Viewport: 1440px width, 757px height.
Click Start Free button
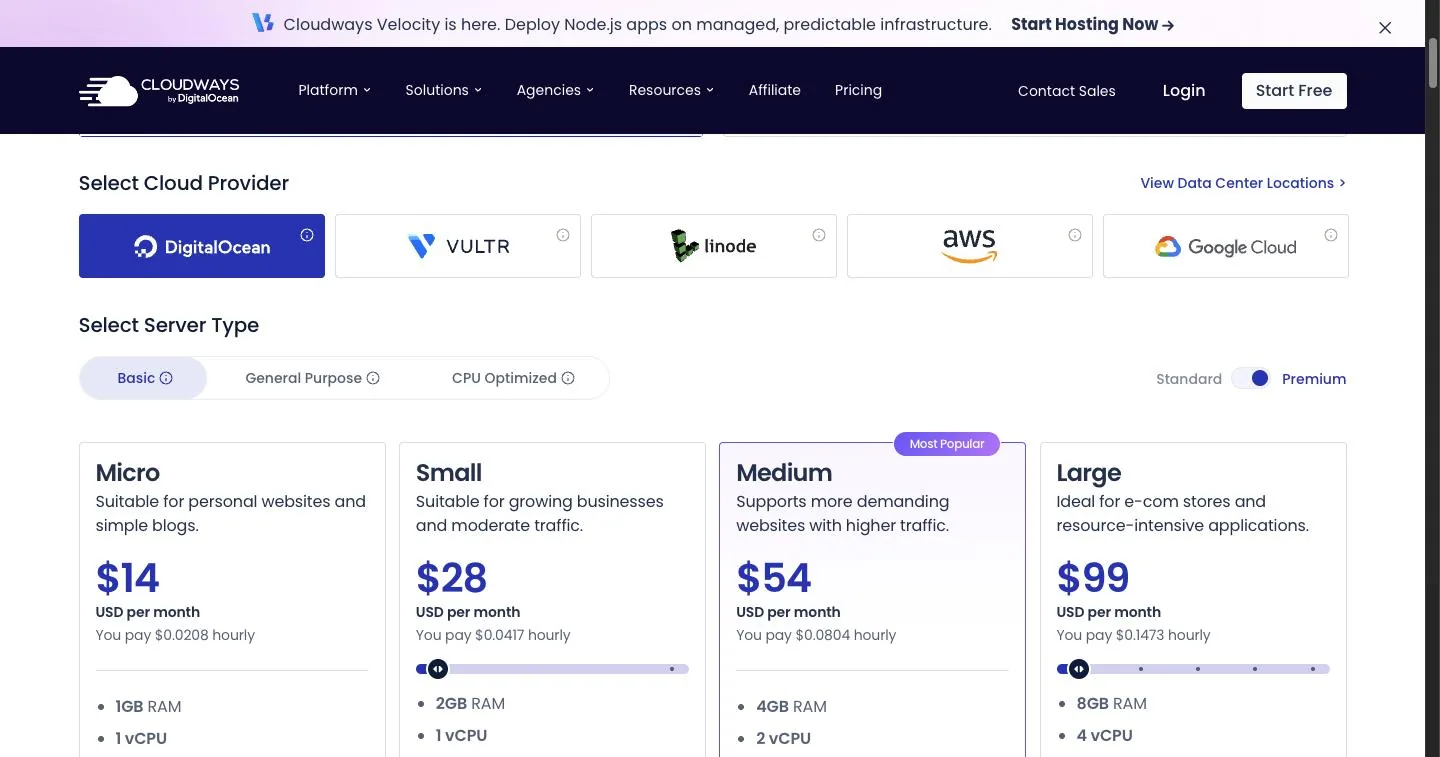pos(1294,90)
